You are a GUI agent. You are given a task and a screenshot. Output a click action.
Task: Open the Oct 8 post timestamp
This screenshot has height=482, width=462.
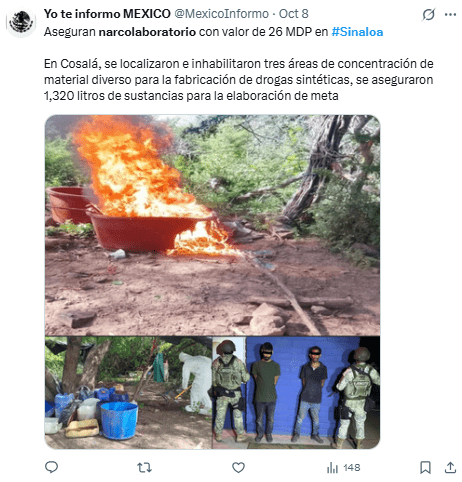[x=293, y=14]
